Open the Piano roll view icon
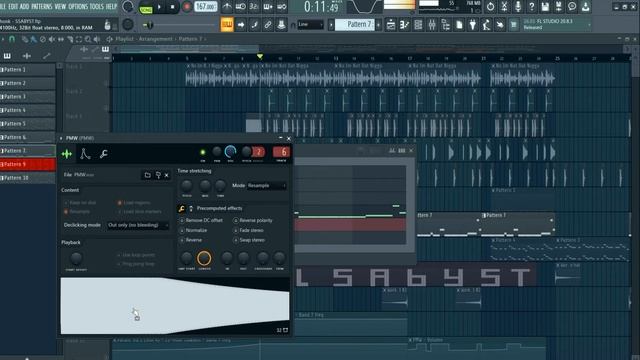Screen dimensions: 640x360 (404, 25)
